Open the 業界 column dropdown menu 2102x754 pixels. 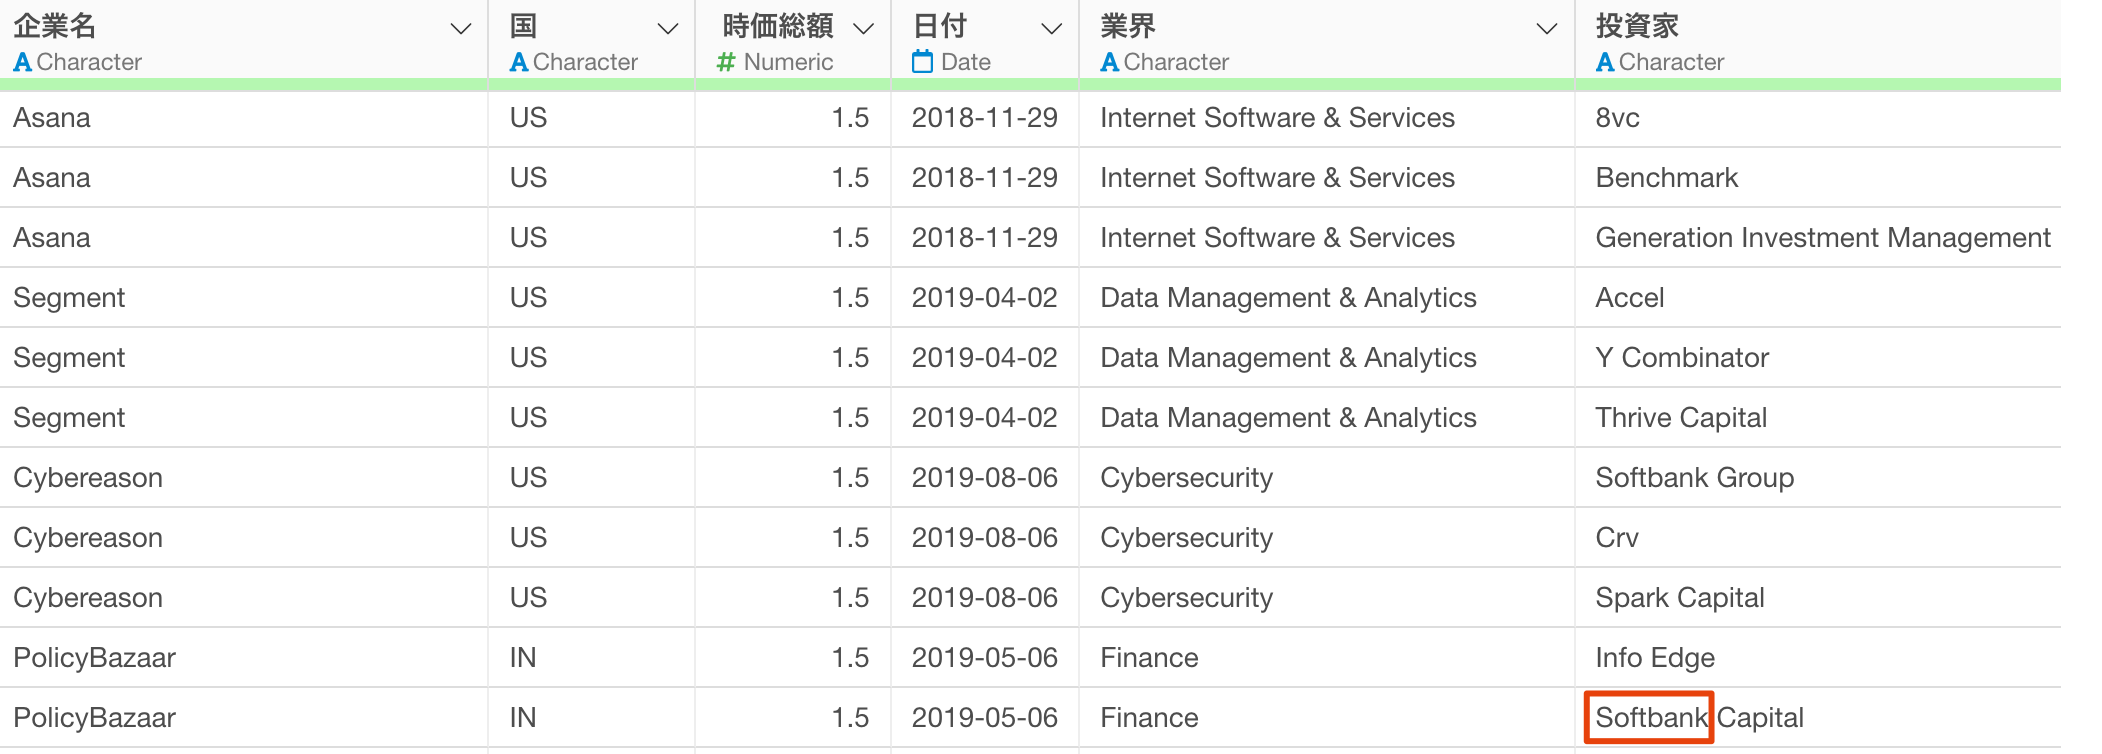pos(1547,29)
